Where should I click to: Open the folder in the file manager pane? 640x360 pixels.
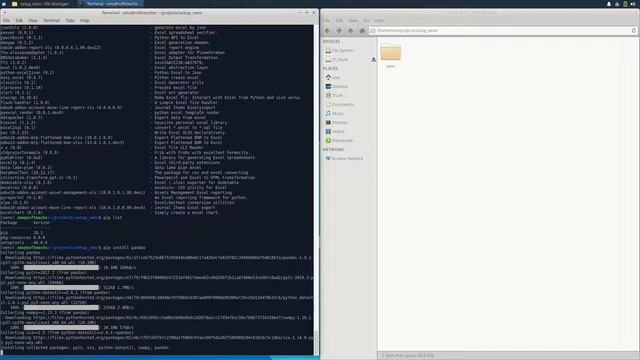[x=391, y=56]
